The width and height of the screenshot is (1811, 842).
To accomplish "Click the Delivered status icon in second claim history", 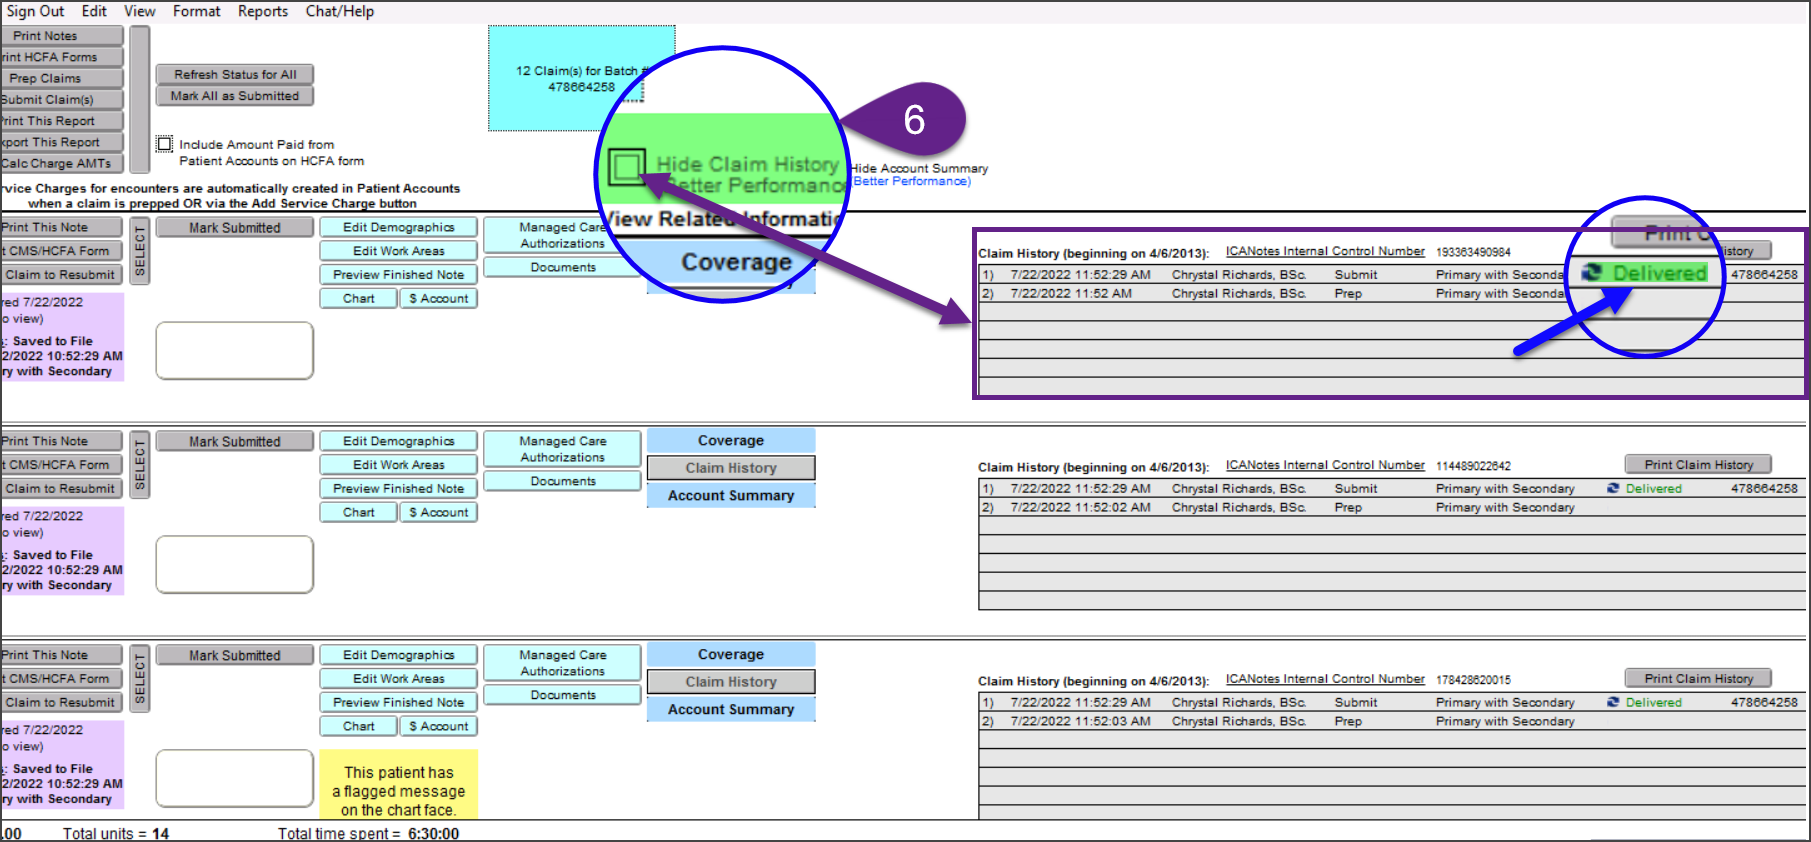I will [x=1613, y=489].
